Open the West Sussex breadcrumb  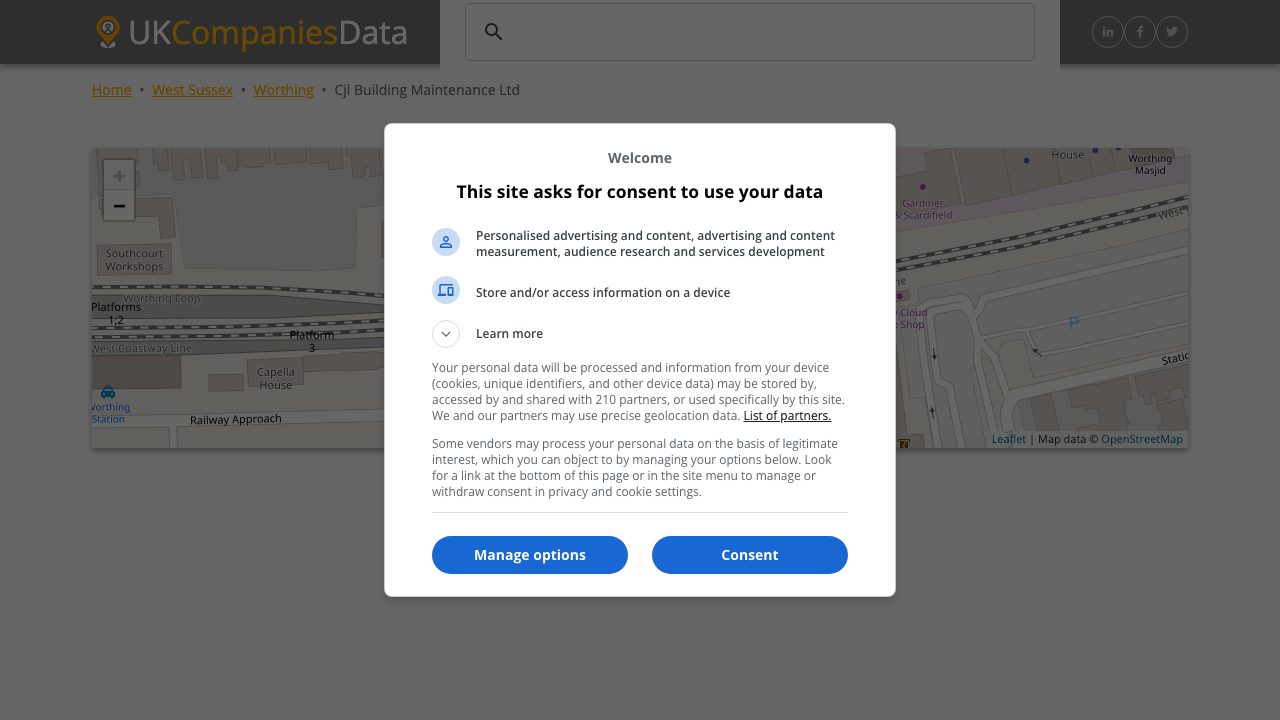tap(192, 90)
